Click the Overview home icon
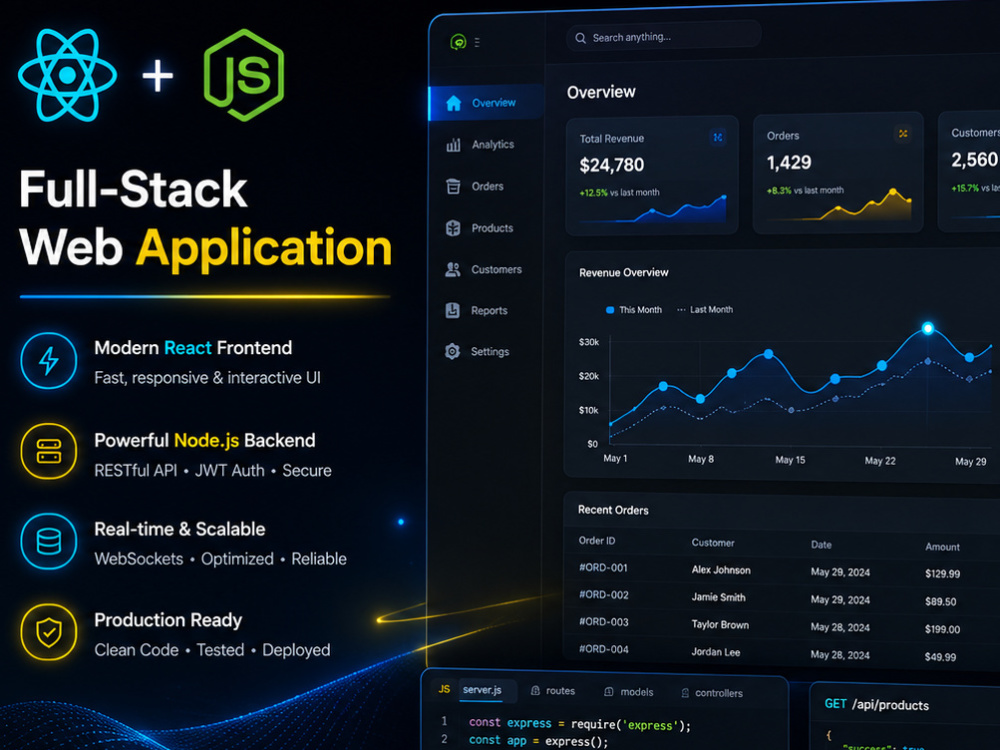This screenshot has height=750, width=1000. (453, 103)
